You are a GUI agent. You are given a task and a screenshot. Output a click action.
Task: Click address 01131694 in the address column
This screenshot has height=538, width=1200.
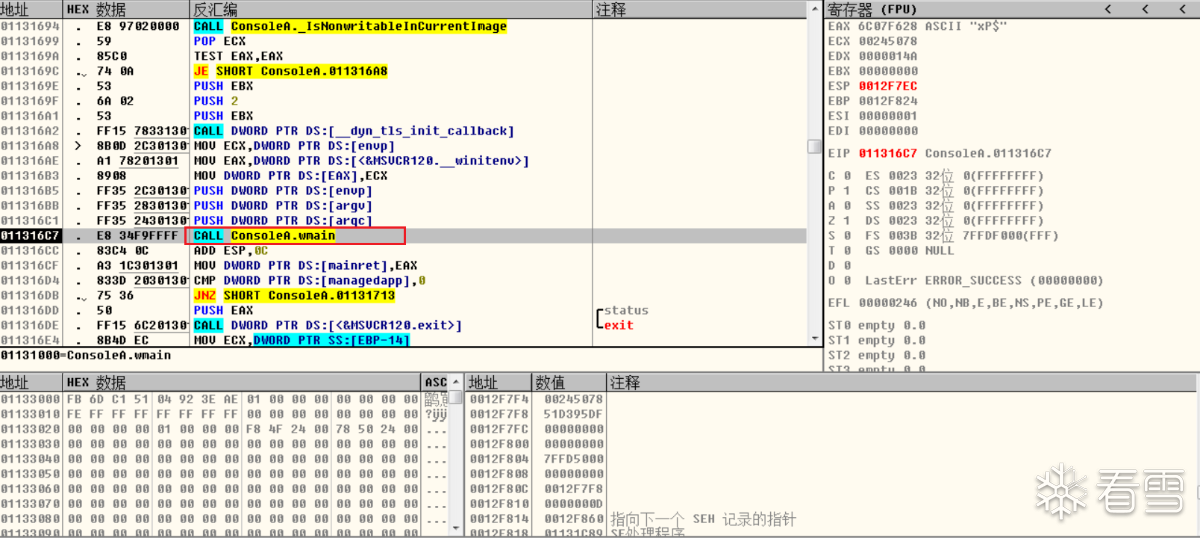pos(30,26)
